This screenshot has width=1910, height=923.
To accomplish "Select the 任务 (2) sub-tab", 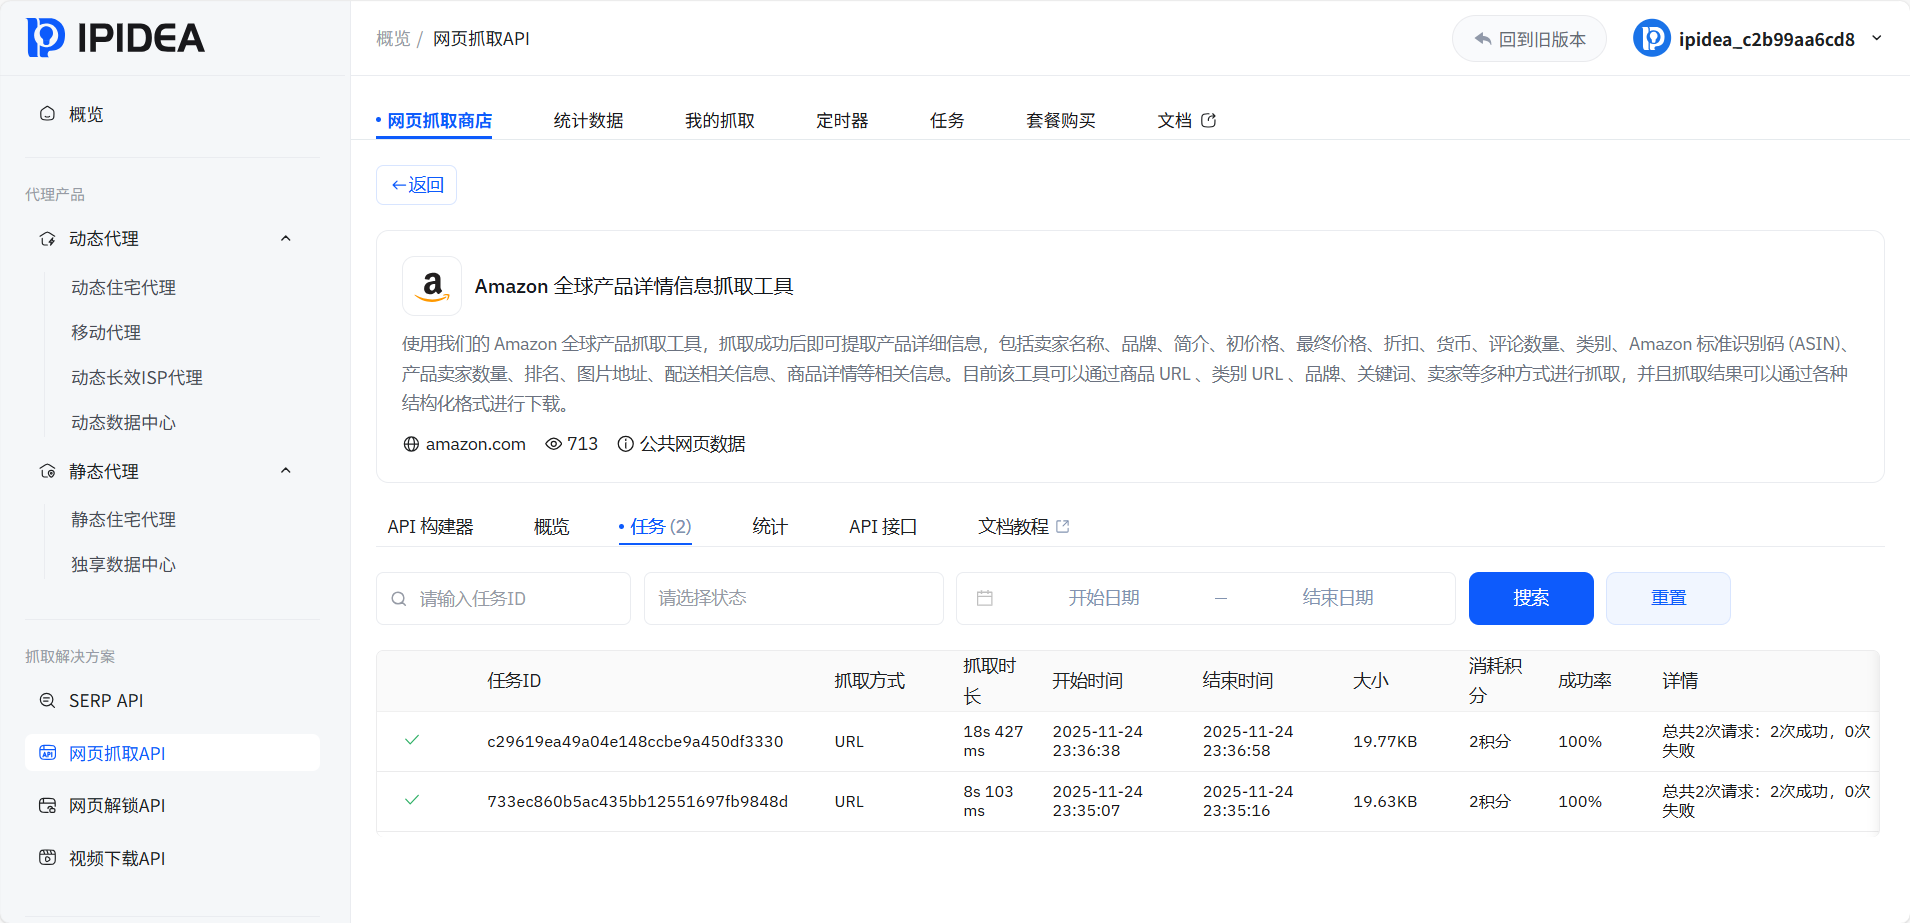I will click(x=655, y=527).
